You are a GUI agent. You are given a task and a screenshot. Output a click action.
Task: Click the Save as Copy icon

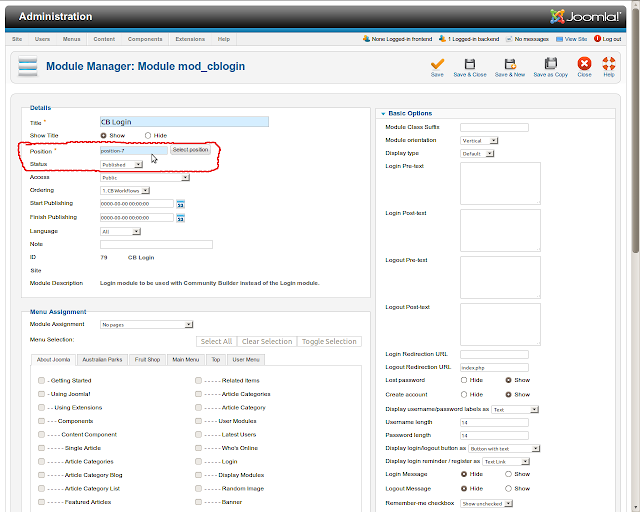click(551, 64)
